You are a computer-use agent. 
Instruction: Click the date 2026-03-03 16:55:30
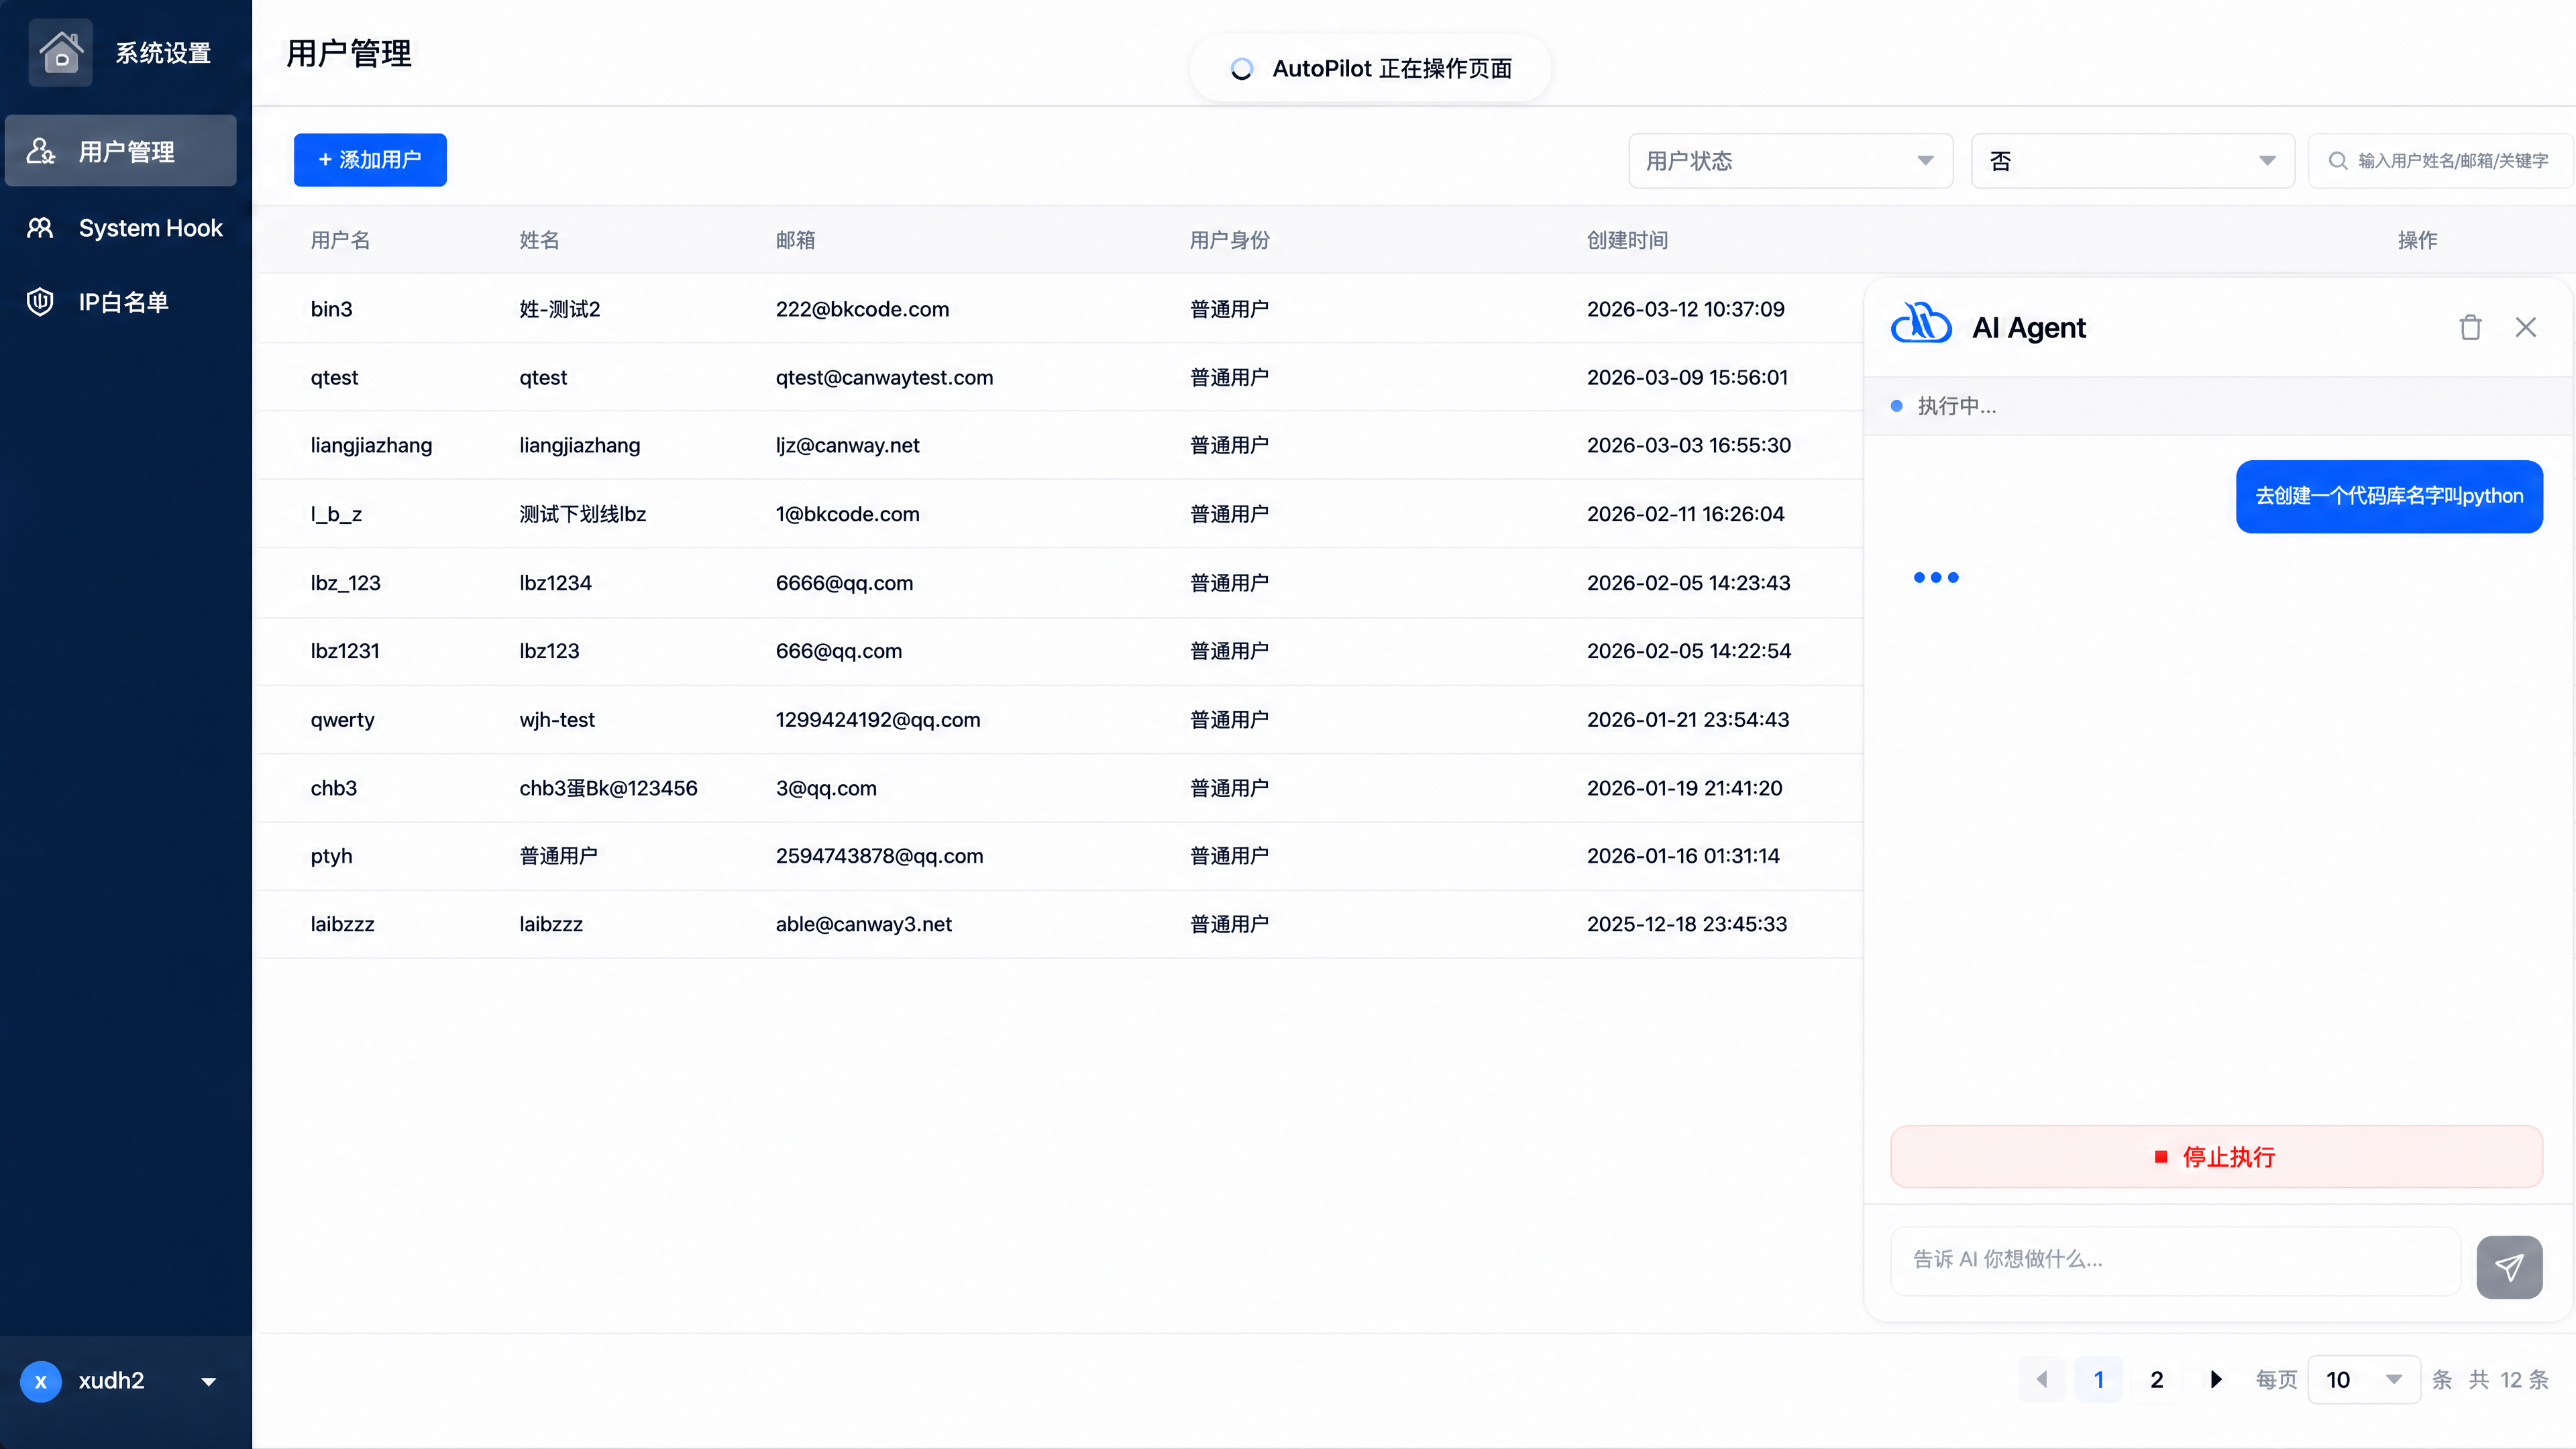click(x=1689, y=445)
